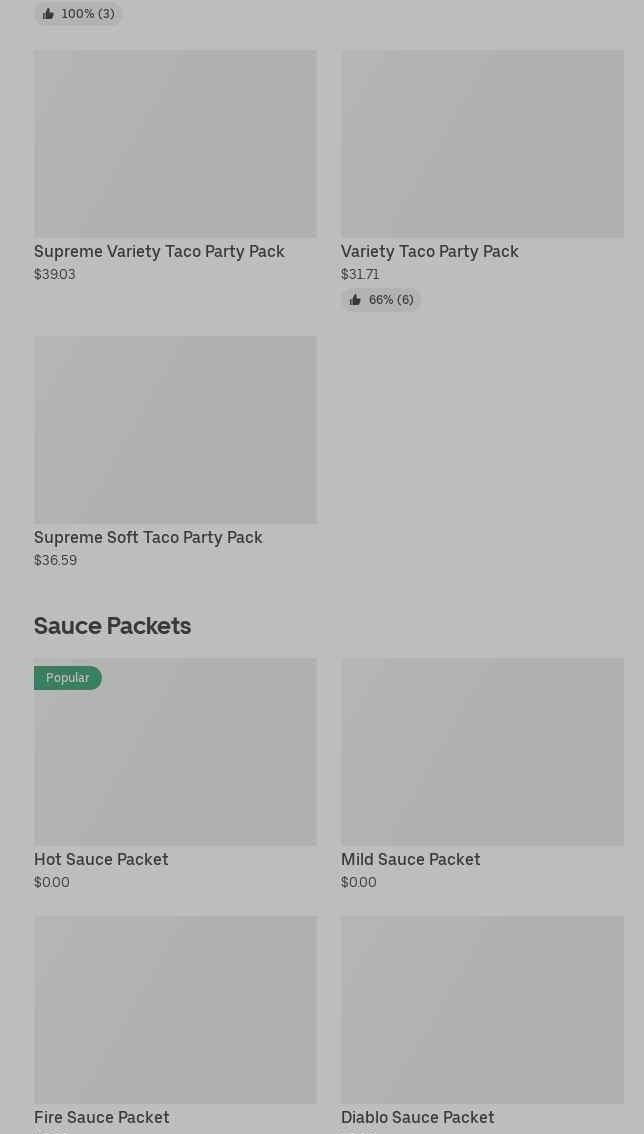Click Hot Sauce Packet name
644x1134 pixels.
[x=101, y=859]
